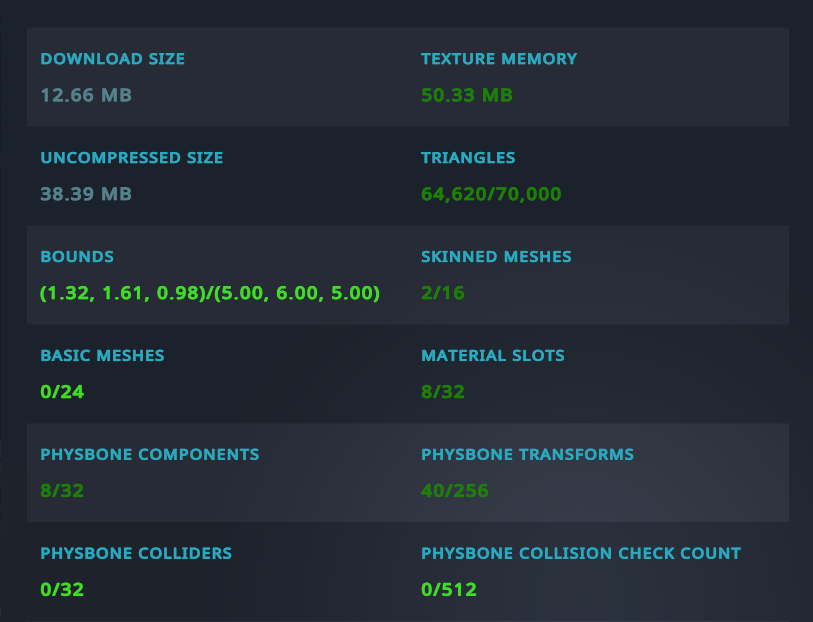Select the PHYSBONE COMPONENTS label
The width and height of the screenshot is (813, 622).
150,455
